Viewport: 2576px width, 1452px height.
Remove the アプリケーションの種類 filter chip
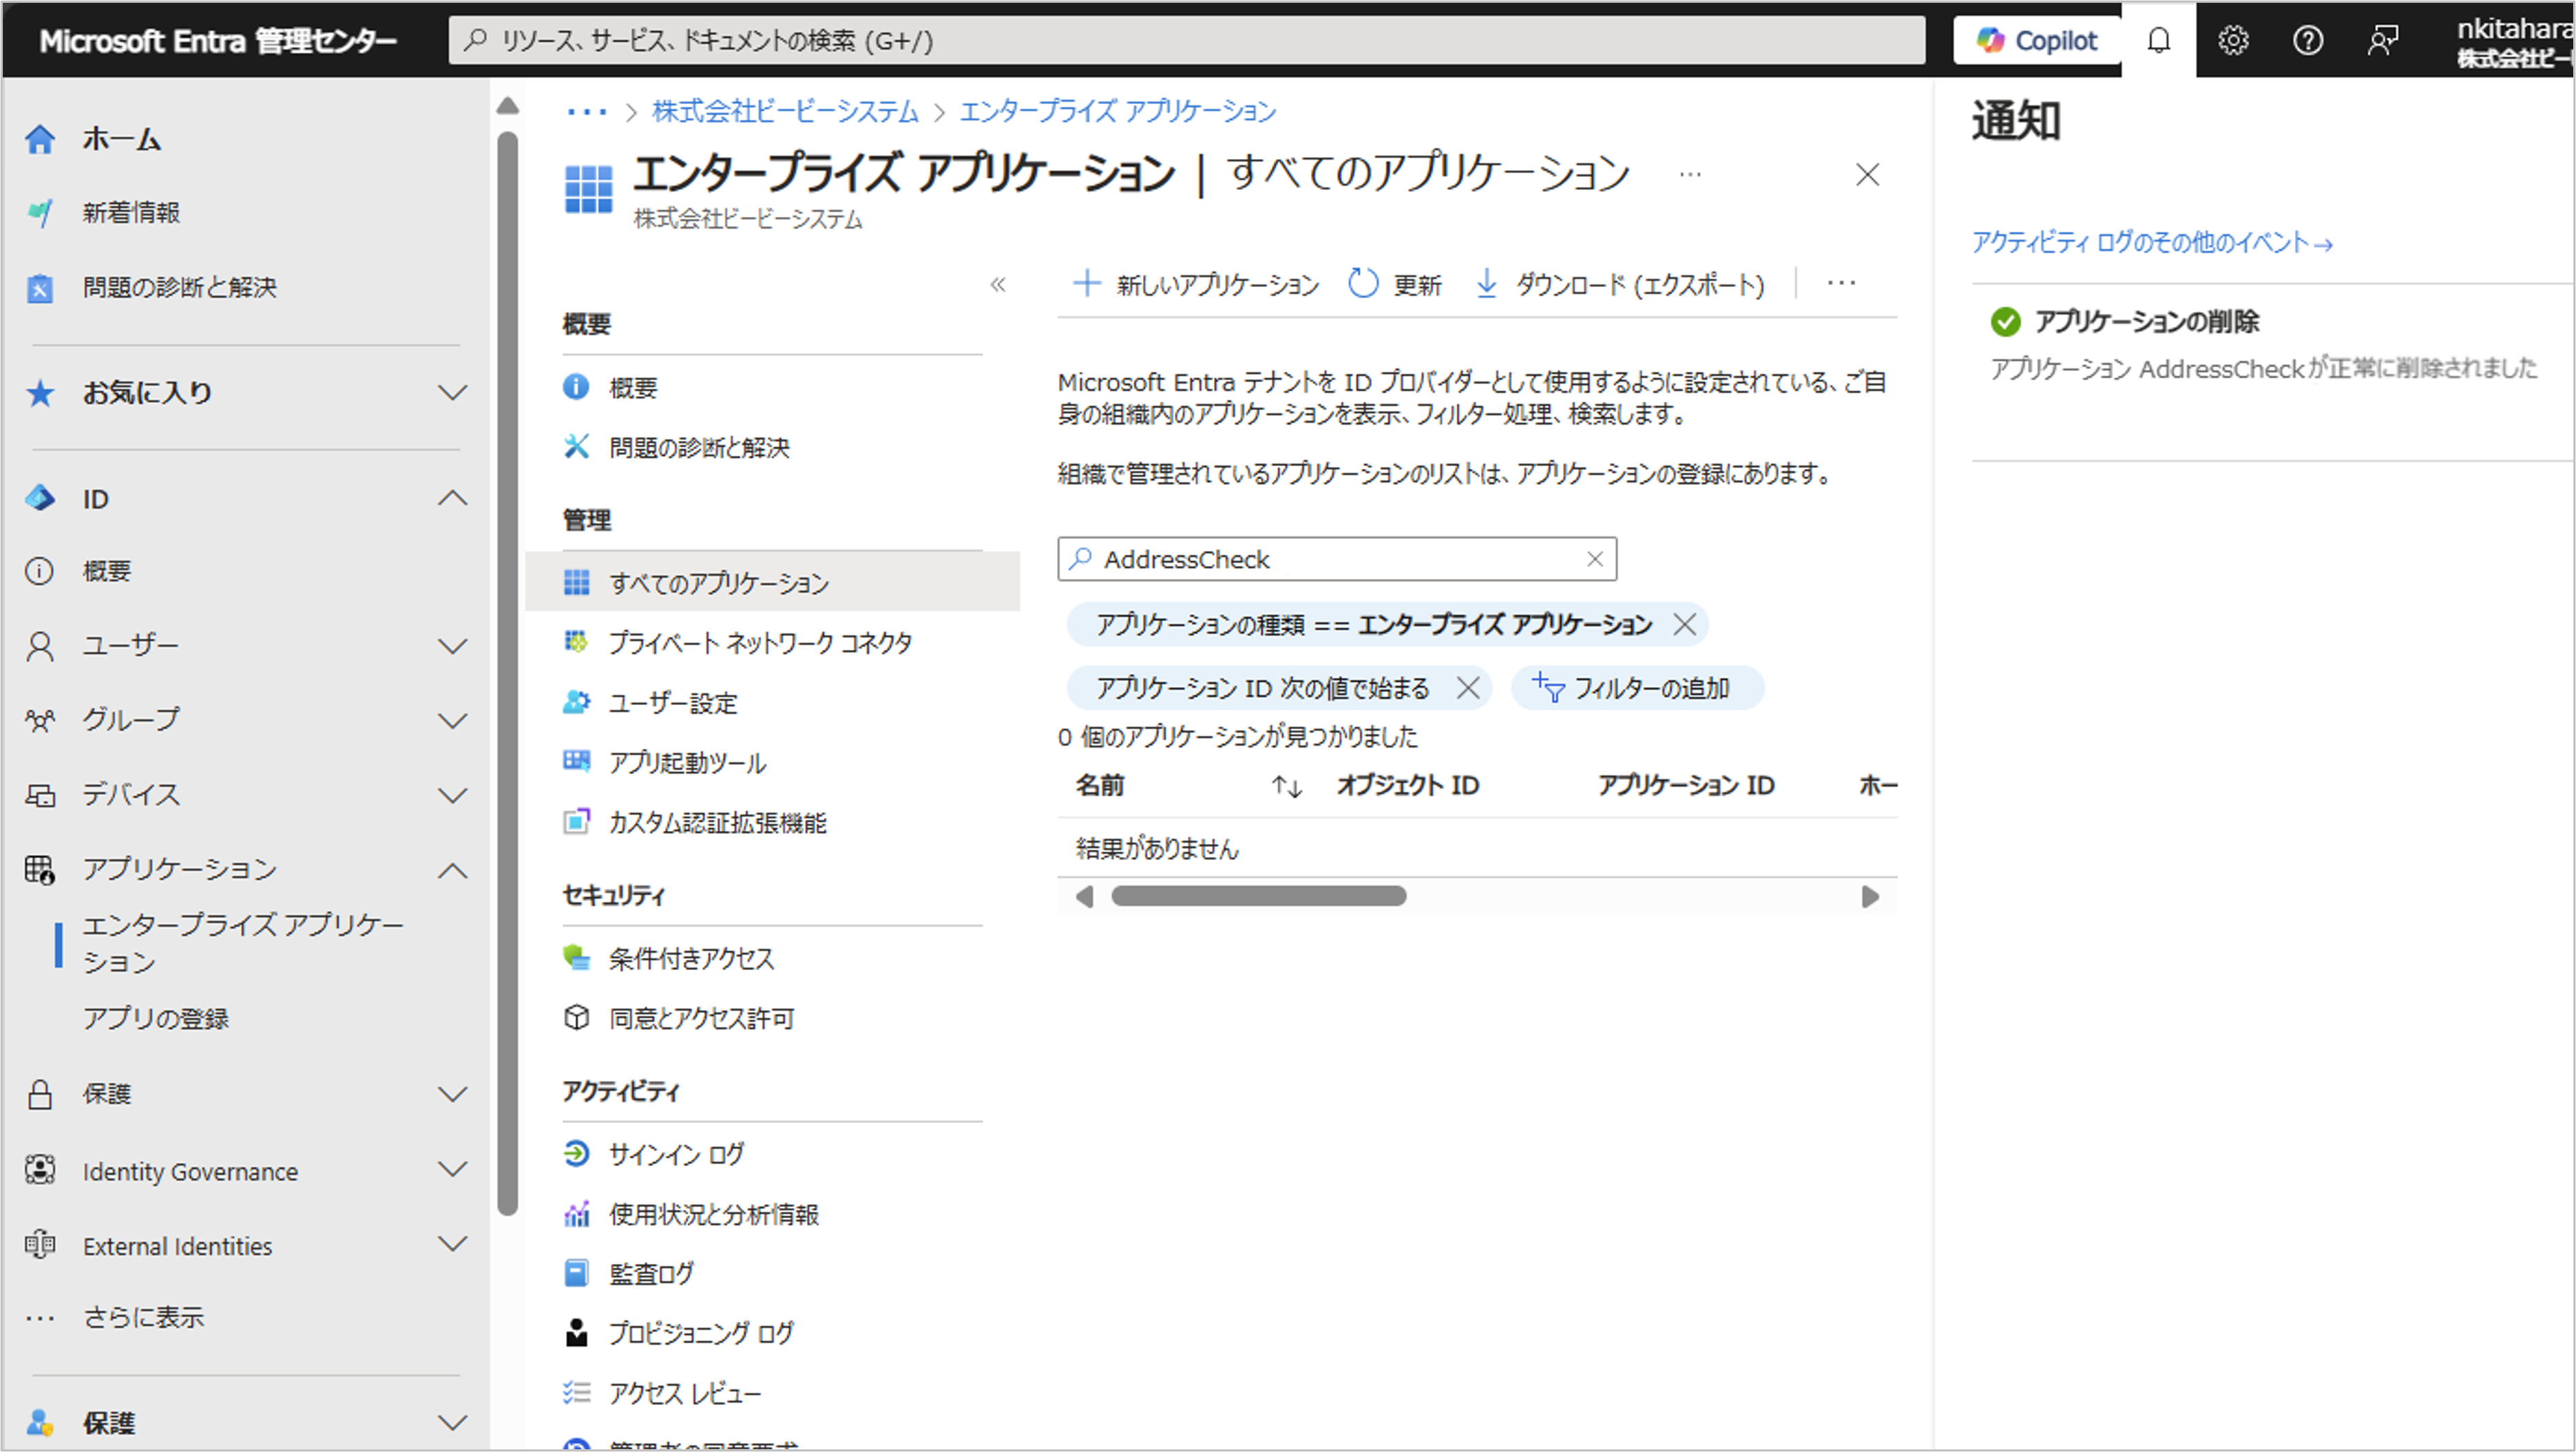point(1684,625)
